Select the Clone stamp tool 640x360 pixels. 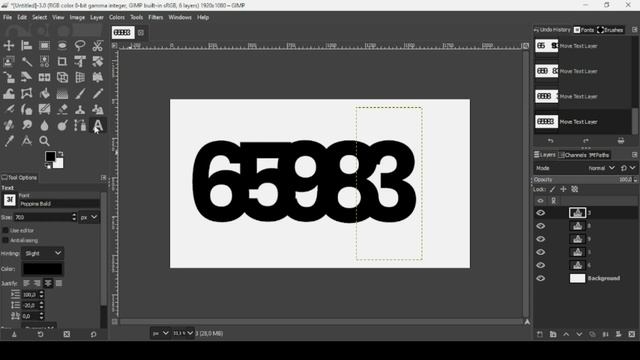pyautogui.click(x=80, y=109)
